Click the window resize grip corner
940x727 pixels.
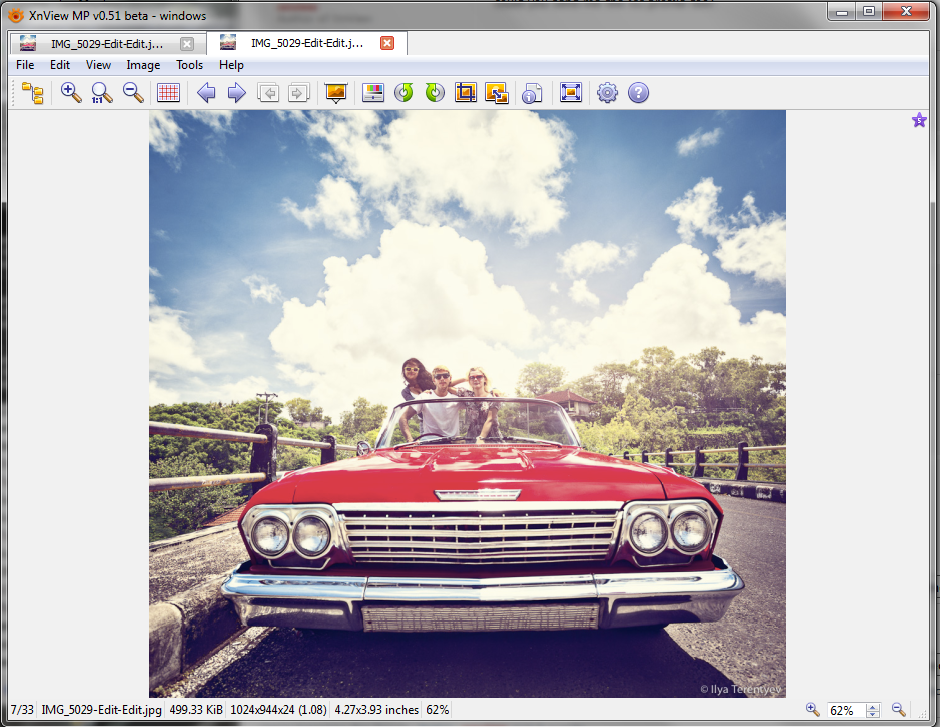tap(923, 712)
